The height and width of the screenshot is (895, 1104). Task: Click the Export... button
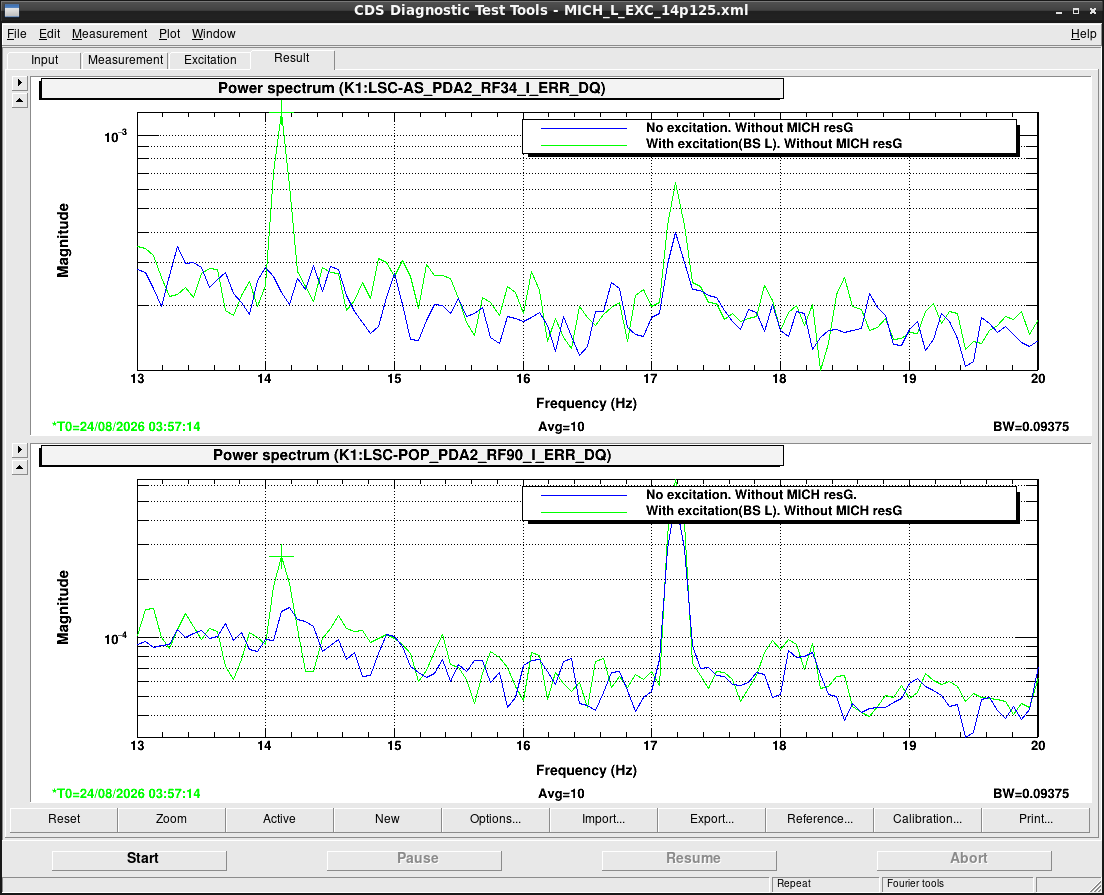(x=711, y=819)
